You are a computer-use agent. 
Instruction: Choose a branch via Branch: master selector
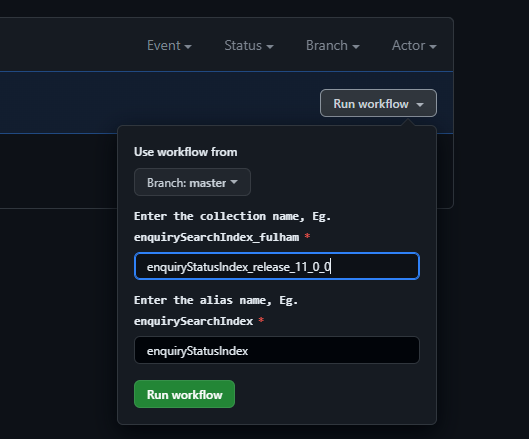(192, 182)
